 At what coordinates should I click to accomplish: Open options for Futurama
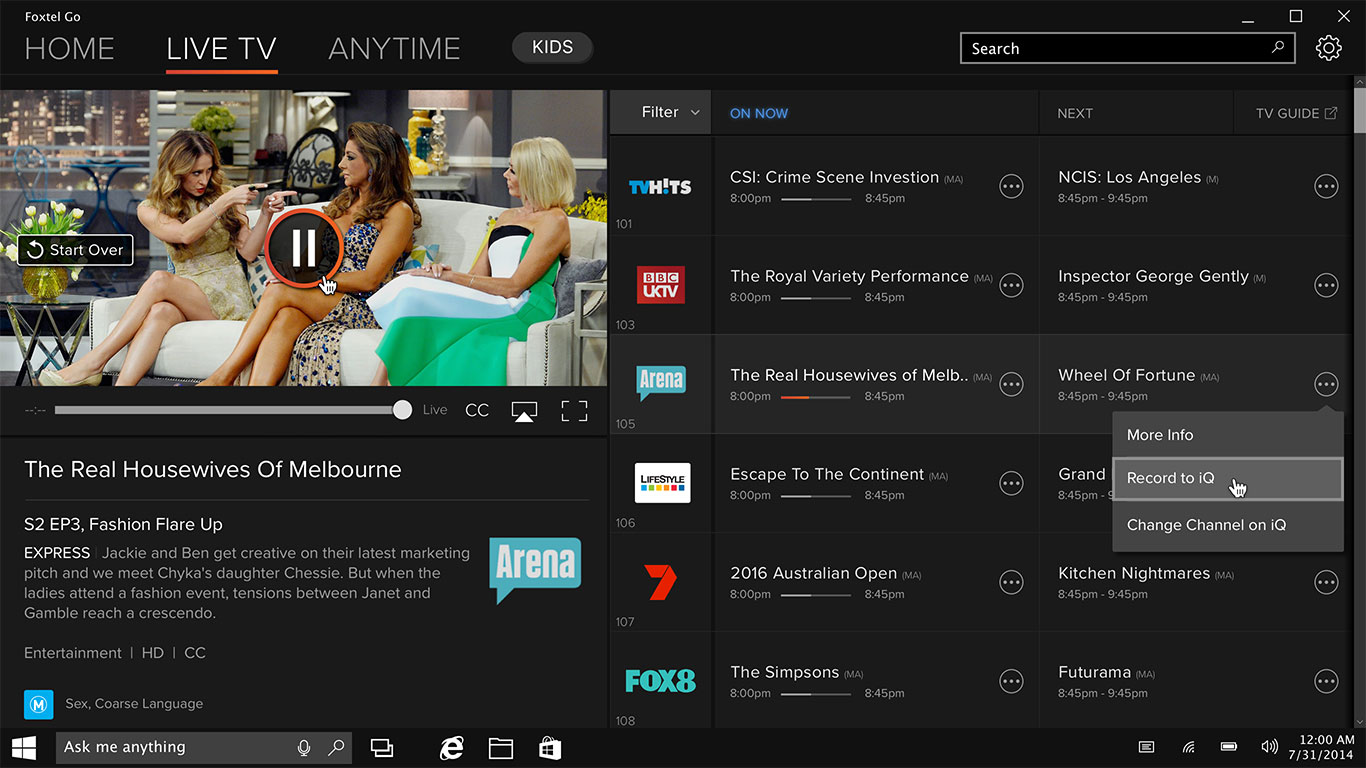1326,681
